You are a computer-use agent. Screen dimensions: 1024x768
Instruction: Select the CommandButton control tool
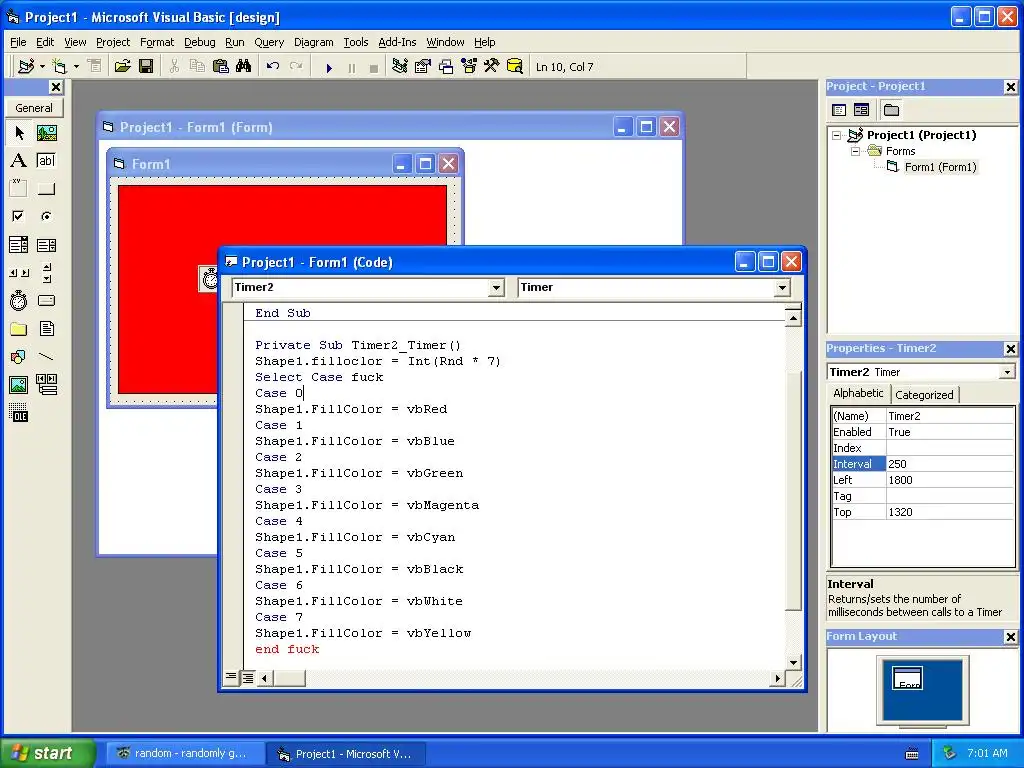click(x=46, y=189)
